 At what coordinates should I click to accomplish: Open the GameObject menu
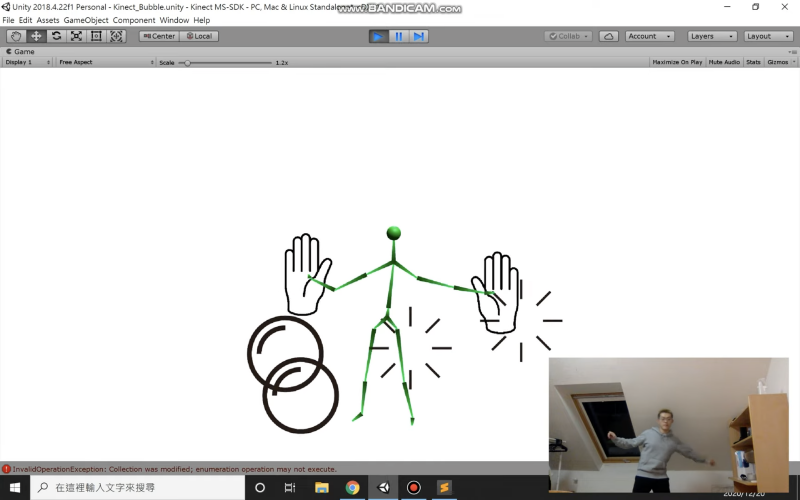85,20
